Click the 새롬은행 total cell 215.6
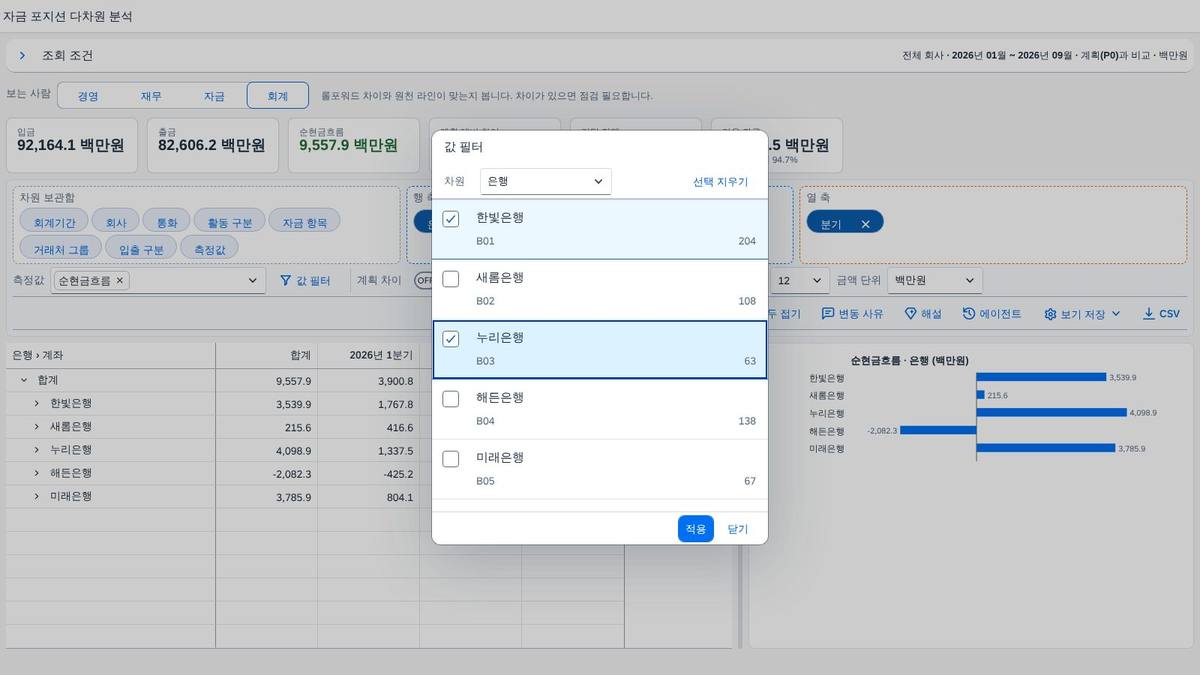Screen dimensions: 1200x675 pyautogui.click(x=266, y=427)
